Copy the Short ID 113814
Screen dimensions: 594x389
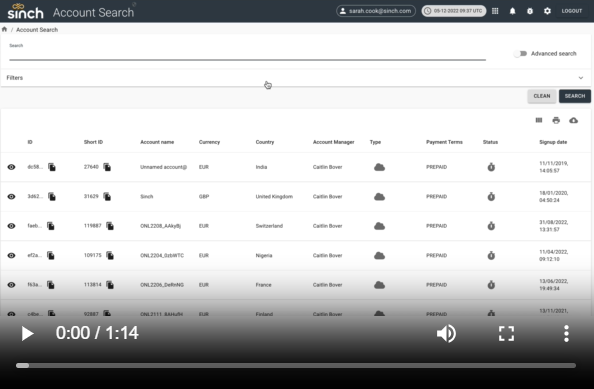(110, 285)
